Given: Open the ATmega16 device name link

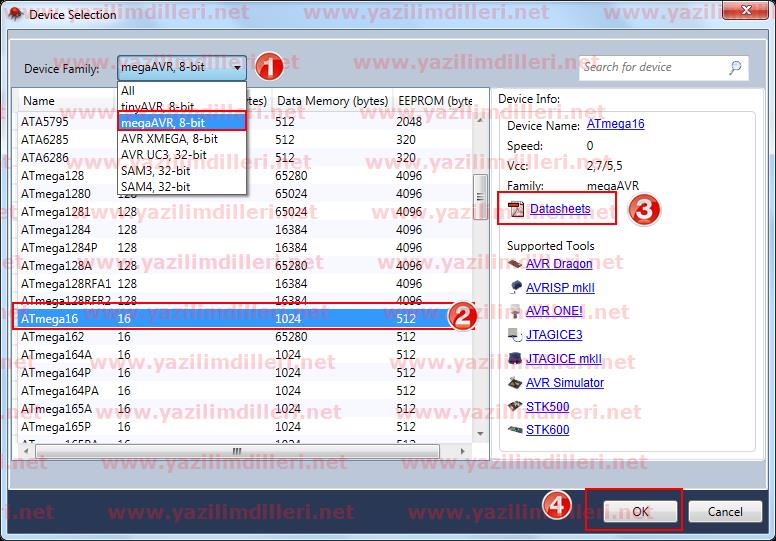Looking at the screenshot, I should (615, 126).
